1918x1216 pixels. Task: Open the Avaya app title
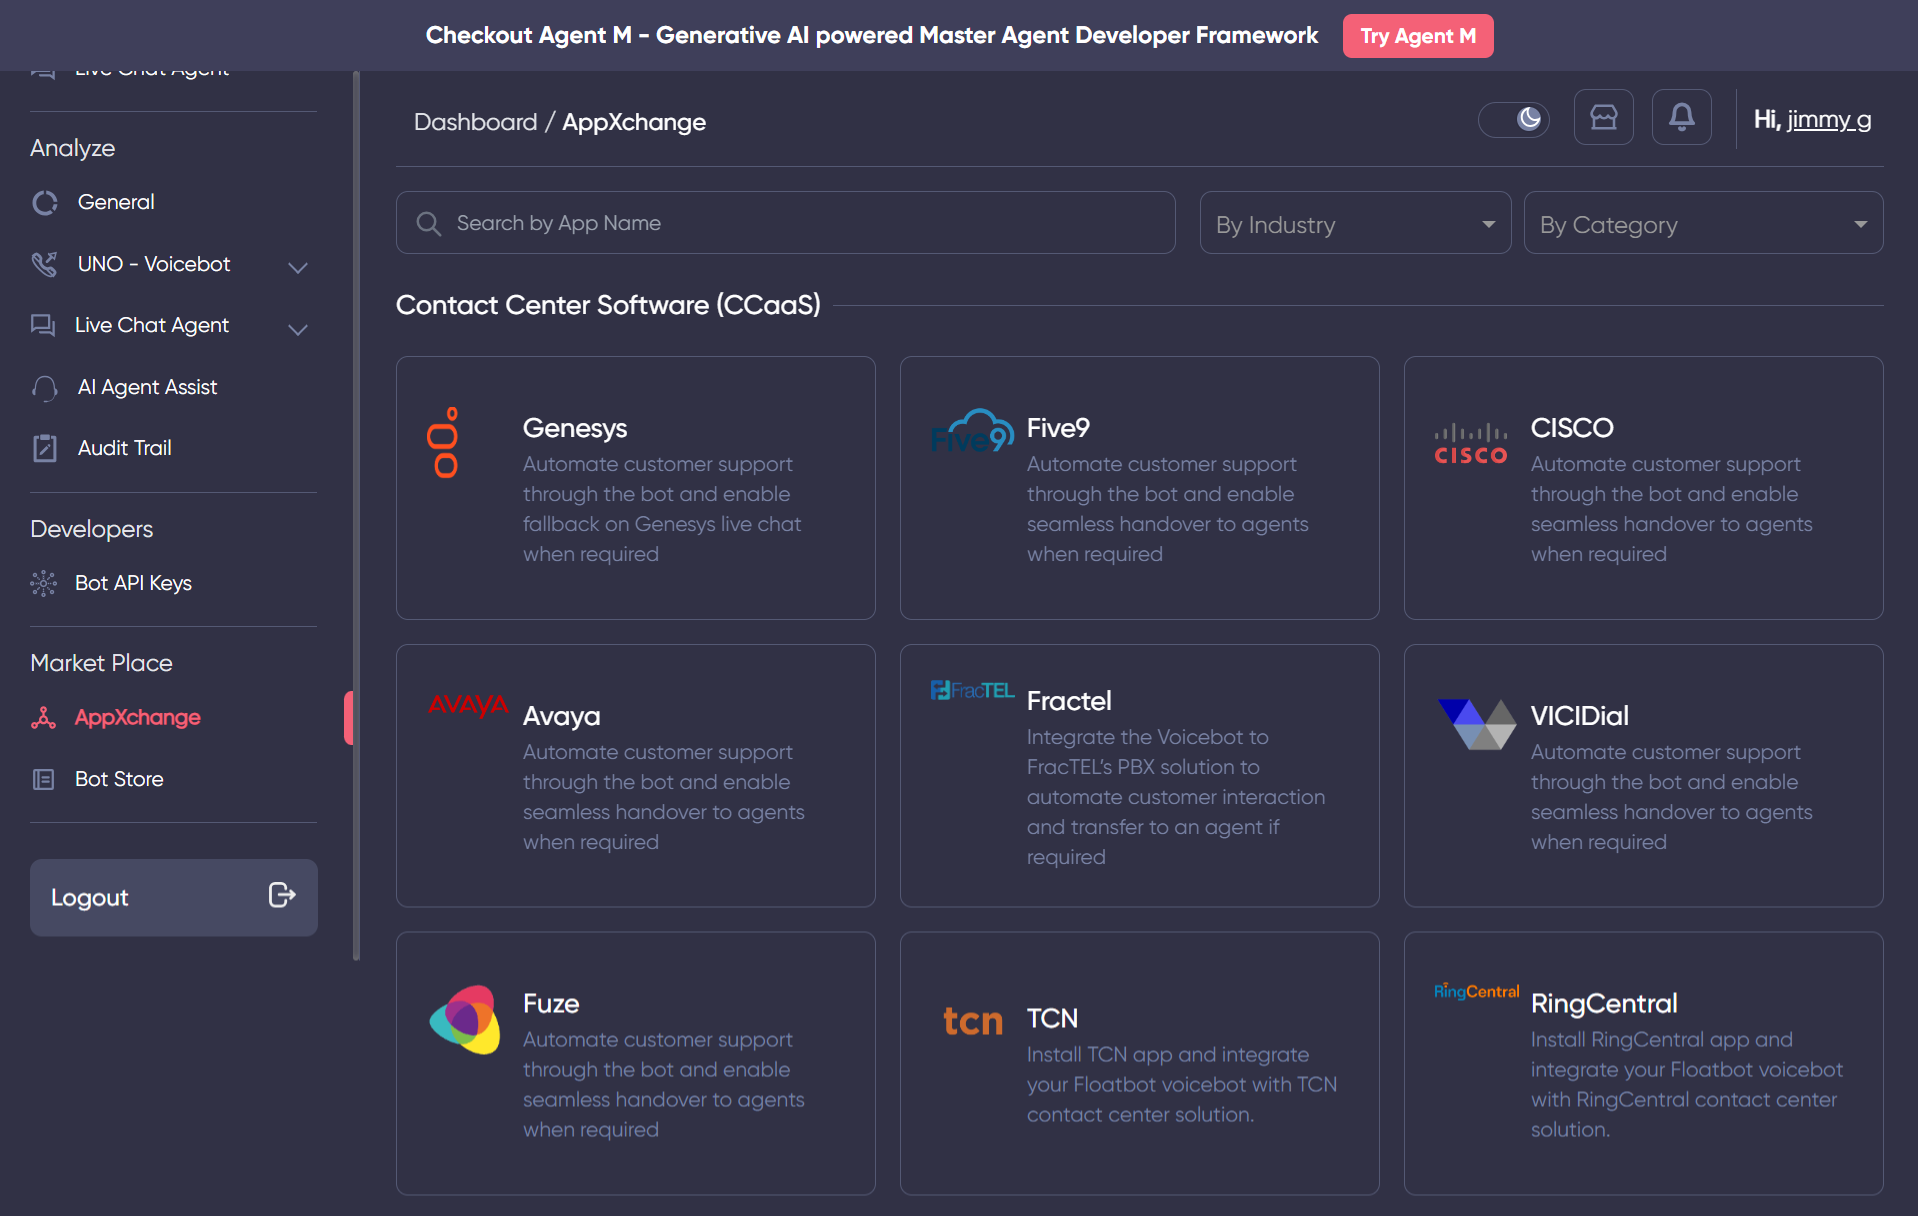click(x=561, y=716)
